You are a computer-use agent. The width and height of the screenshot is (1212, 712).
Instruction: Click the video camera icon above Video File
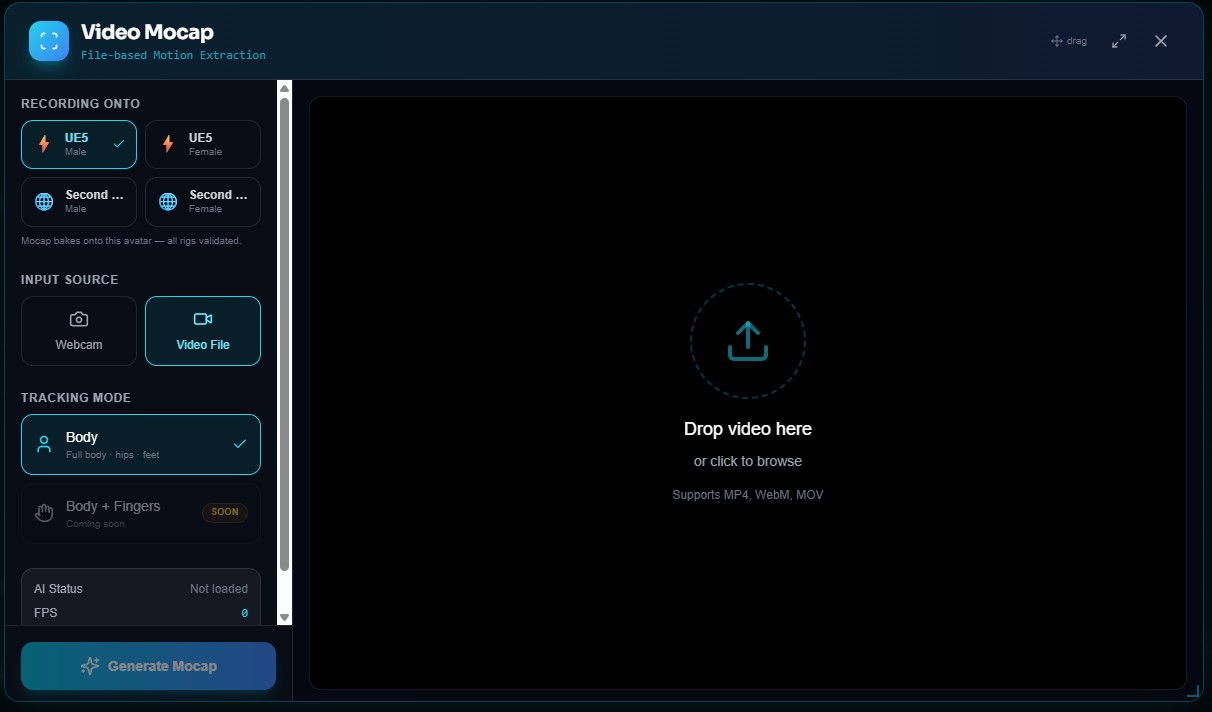tap(203, 319)
